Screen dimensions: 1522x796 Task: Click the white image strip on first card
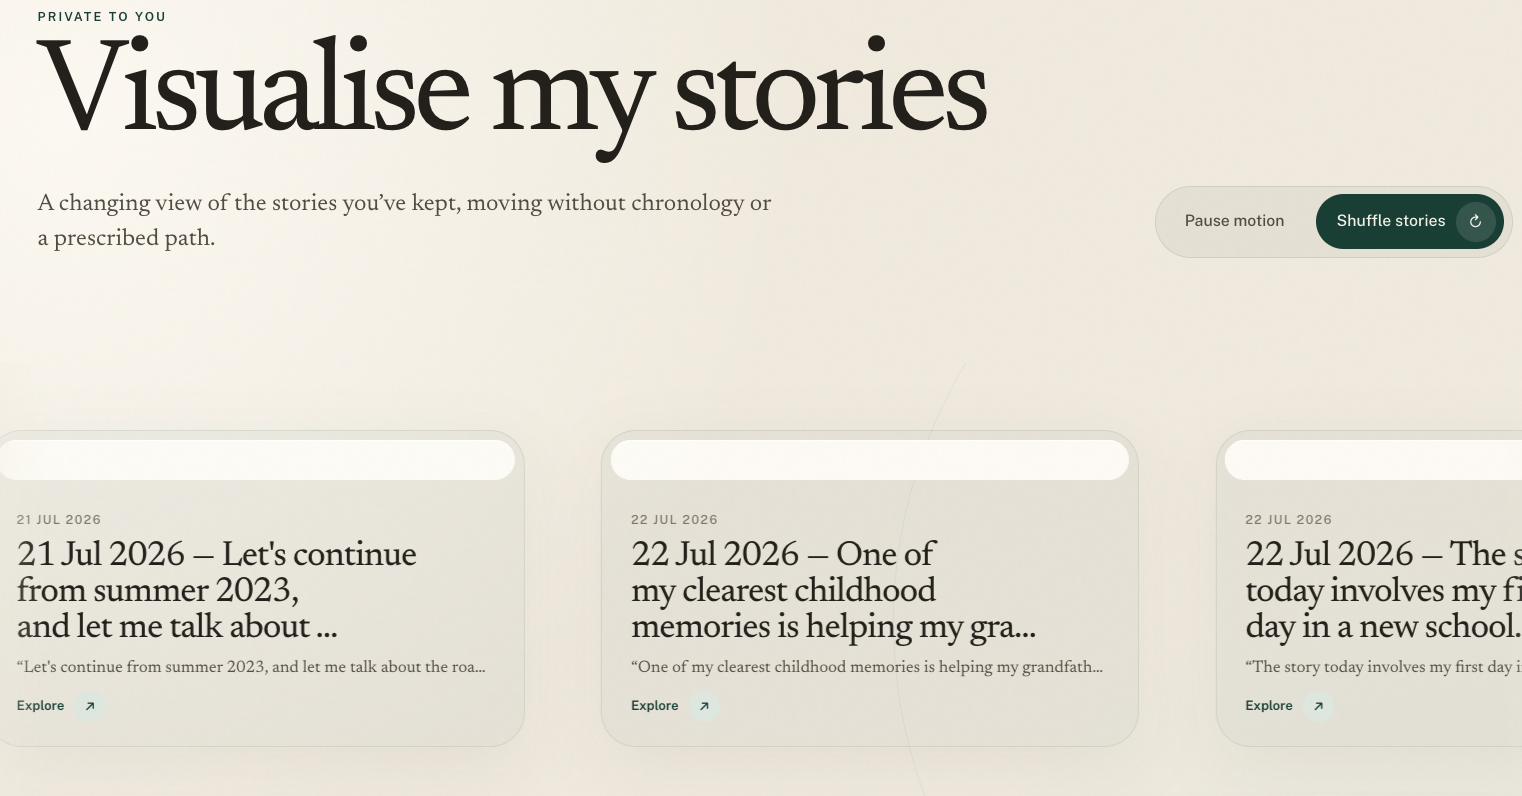coord(257,460)
